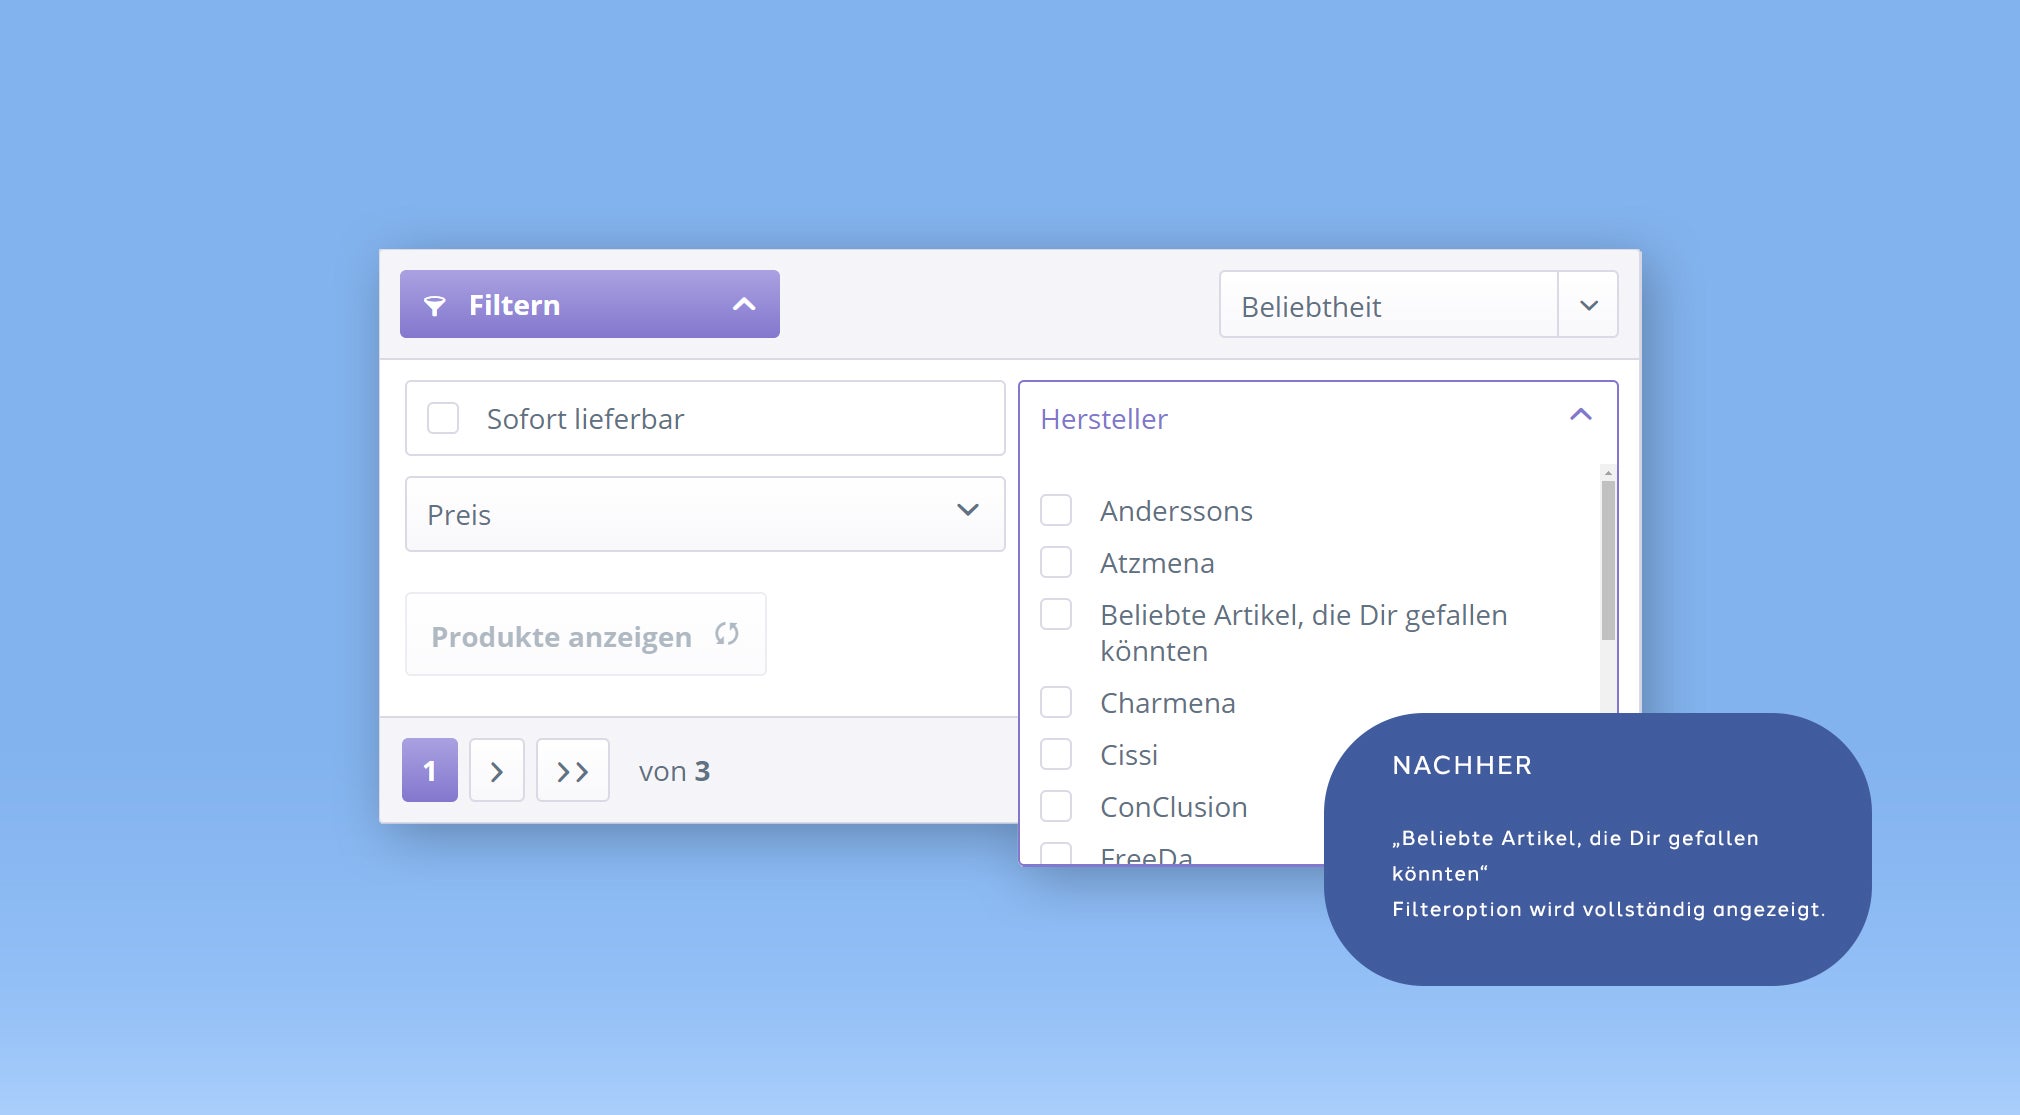Tick the Beliebte Artikel checkbox

tap(1056, 614)
